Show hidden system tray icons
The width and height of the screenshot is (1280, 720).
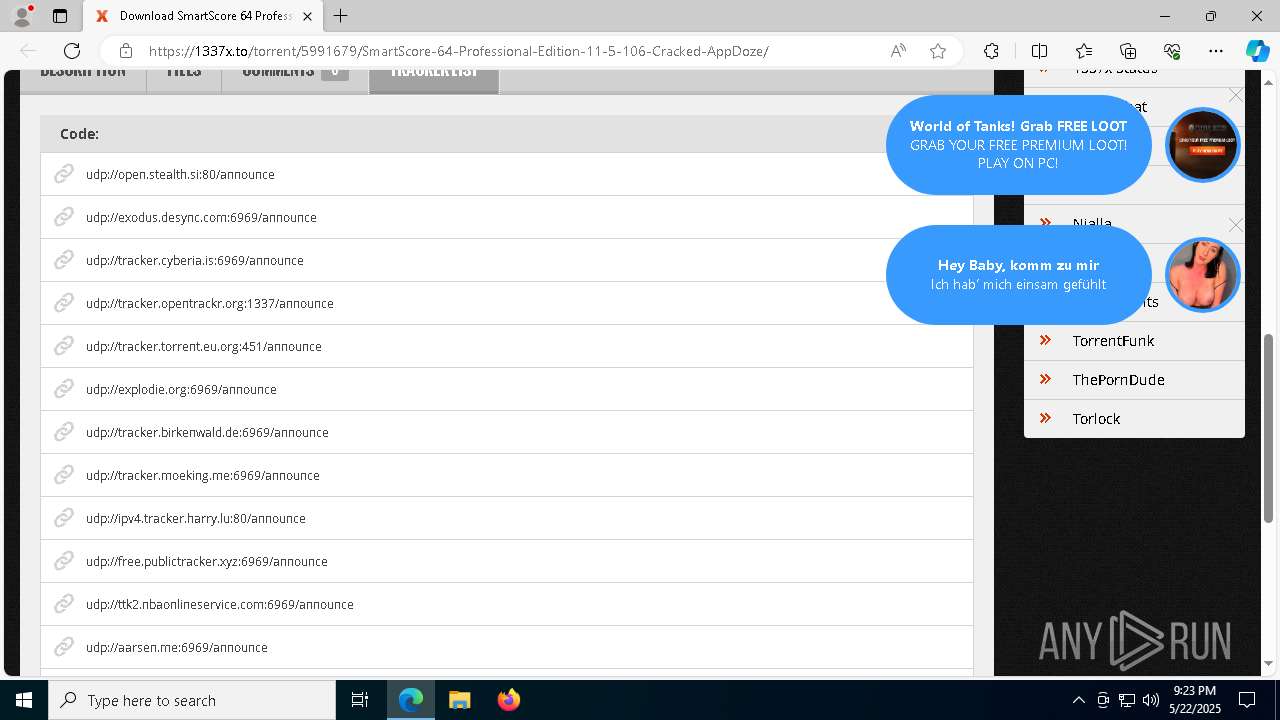pyautogui.click(x=1078, y=700)
